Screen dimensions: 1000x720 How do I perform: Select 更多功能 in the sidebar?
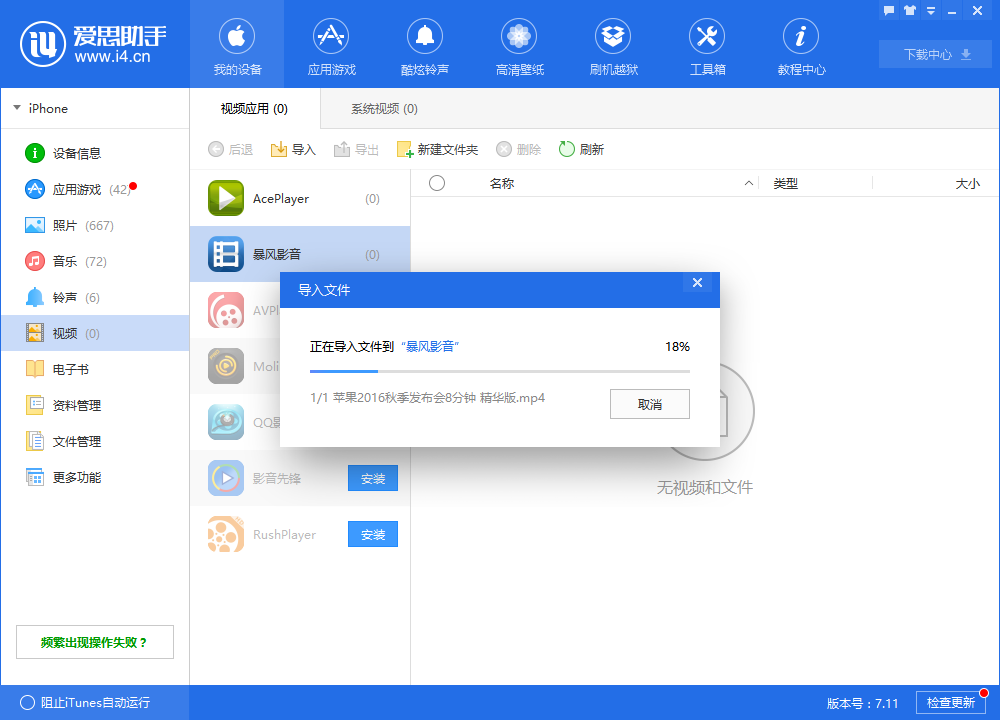pos(96,477)
